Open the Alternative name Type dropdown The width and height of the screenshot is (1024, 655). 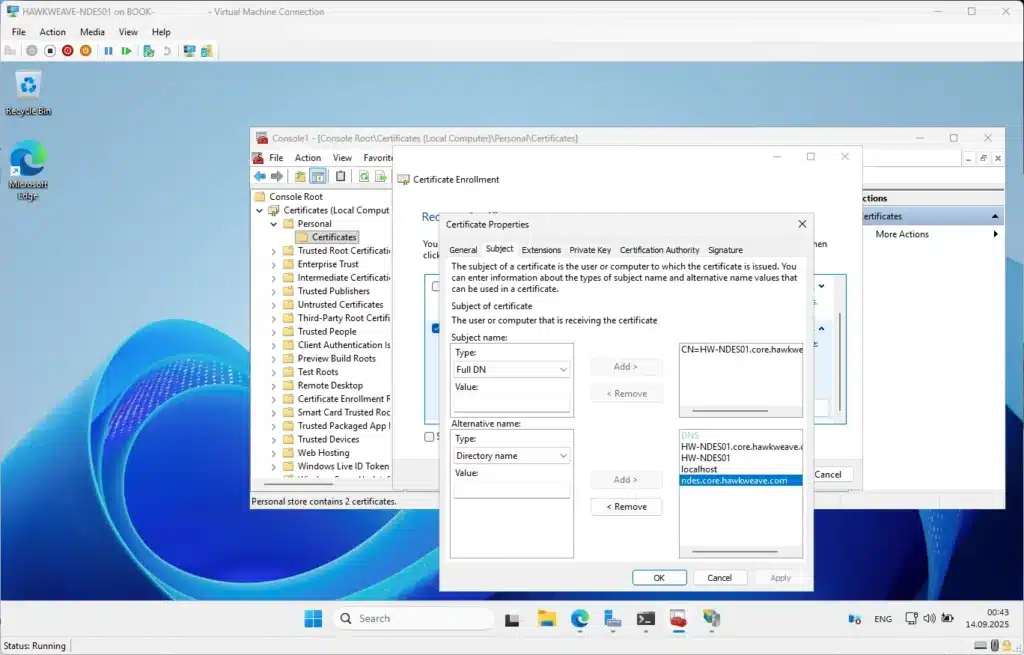(511, 456)
